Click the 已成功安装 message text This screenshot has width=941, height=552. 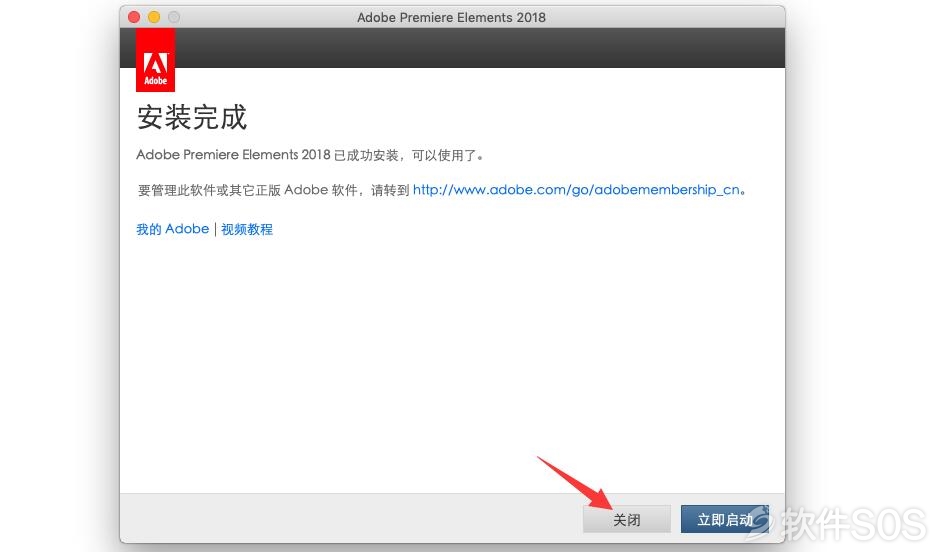coord(310,155)
